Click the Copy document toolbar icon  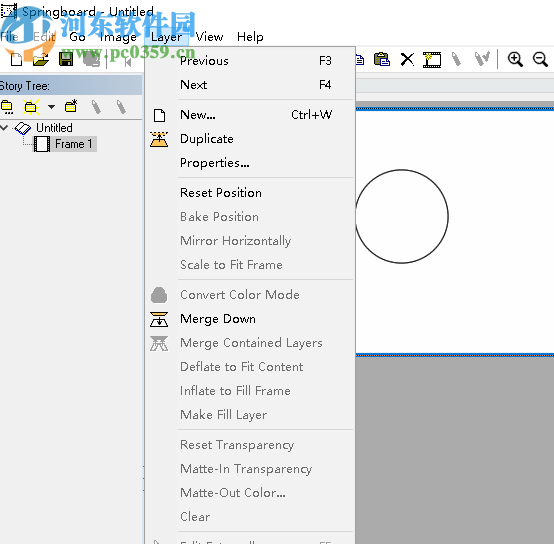coord(360,59)
